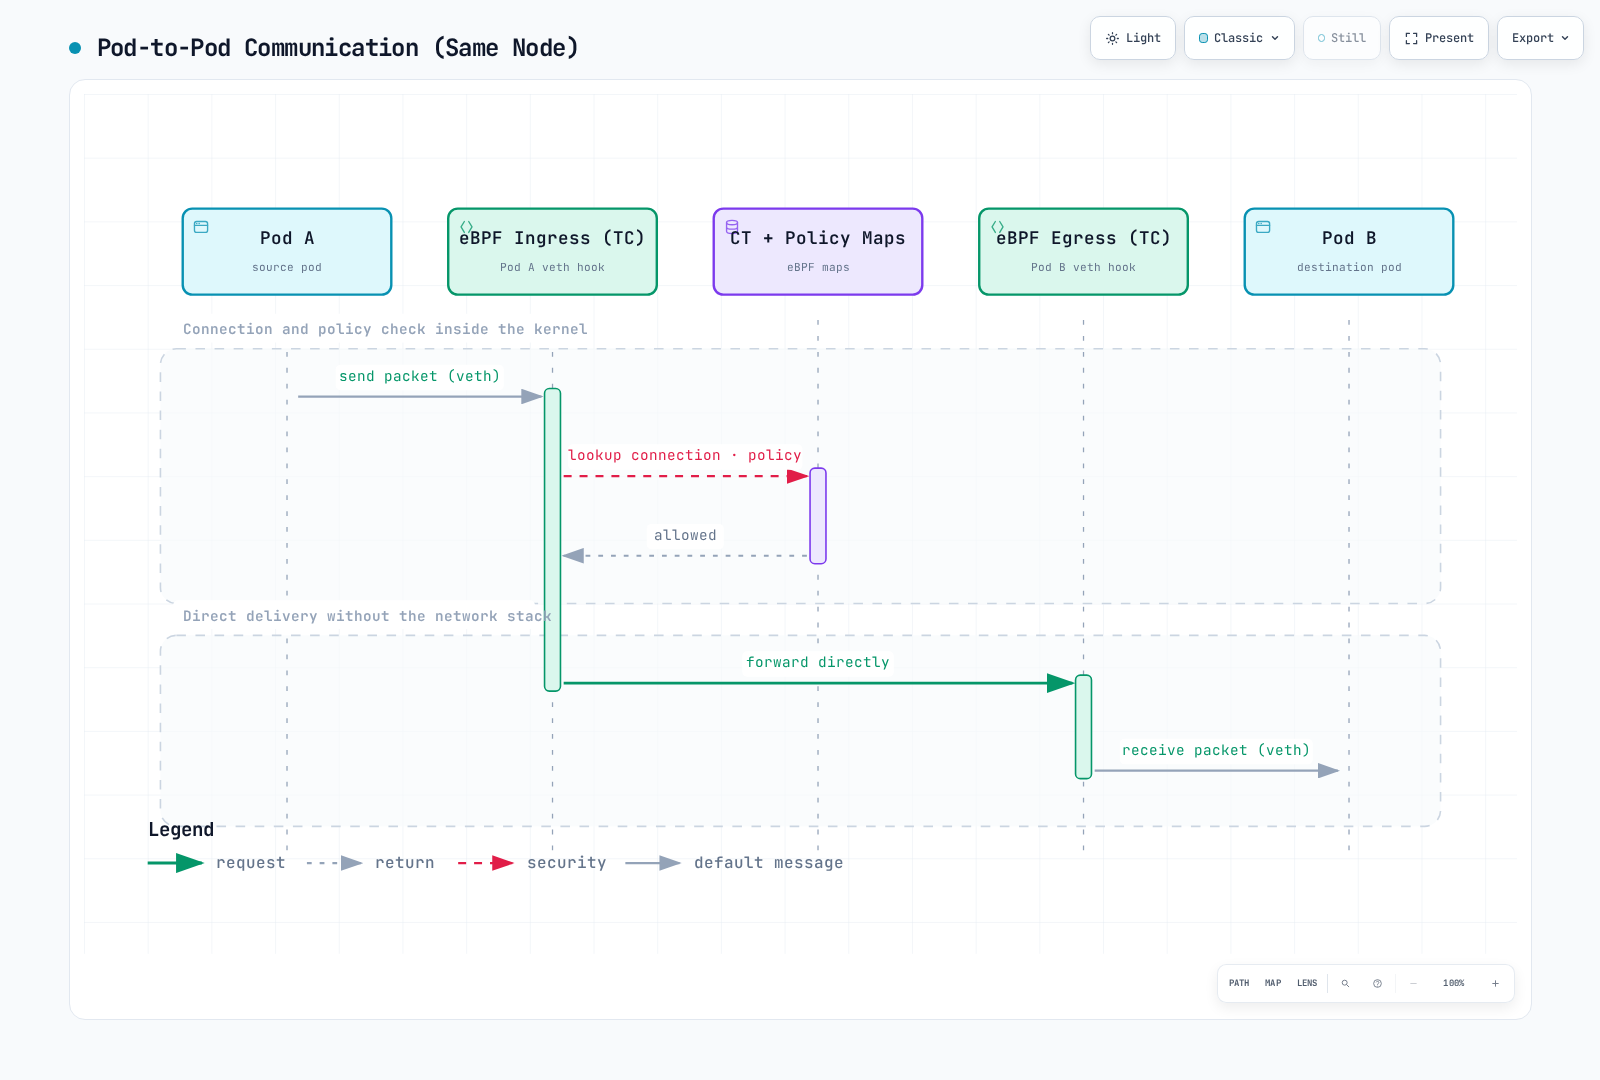Click the blue status dot beside the title
Image resolution: width=1600 pixels, height=1080 pixels.
(75, 48)
